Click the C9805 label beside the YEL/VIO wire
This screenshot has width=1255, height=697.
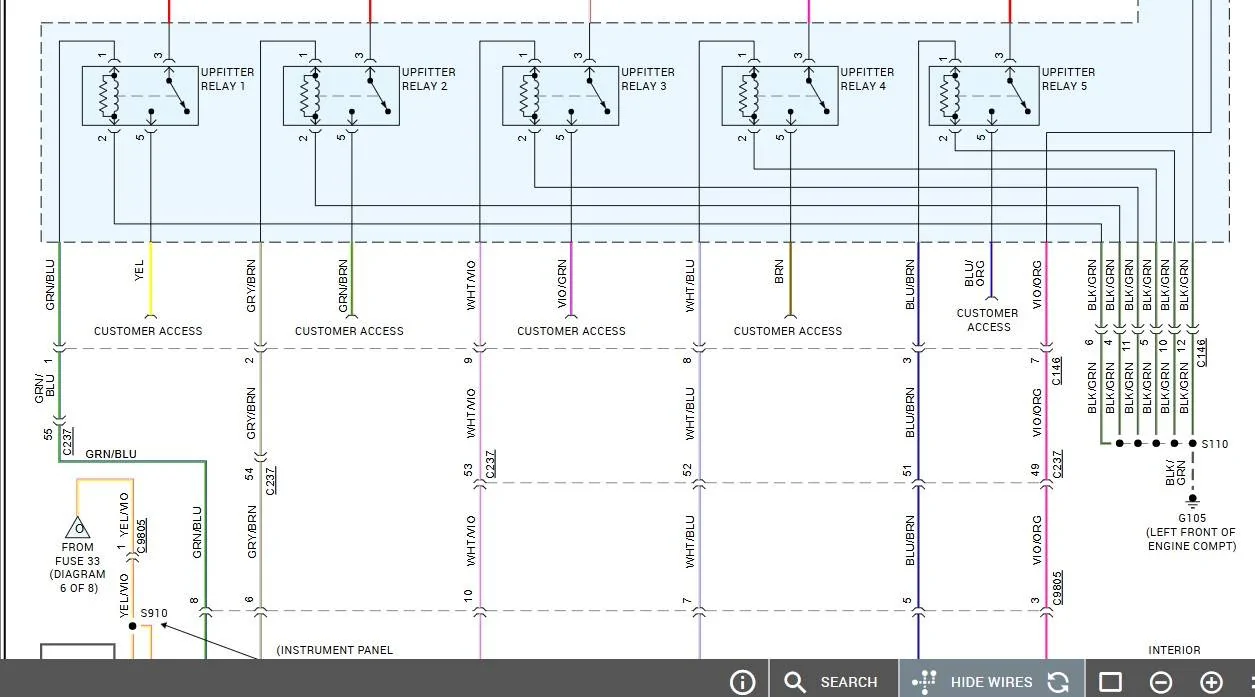[142, 537]
